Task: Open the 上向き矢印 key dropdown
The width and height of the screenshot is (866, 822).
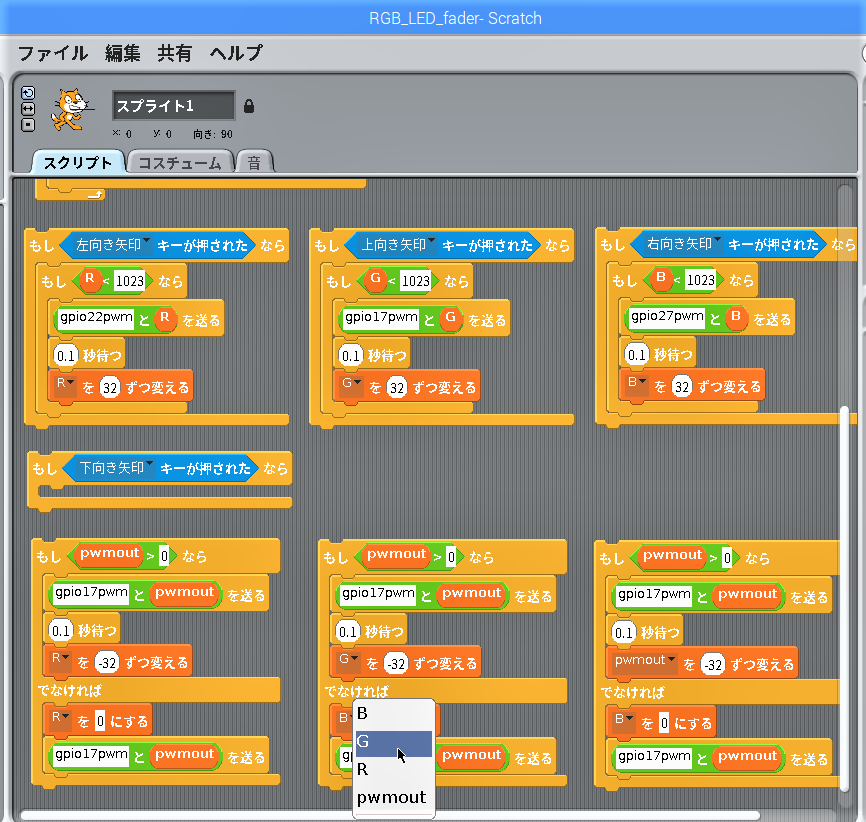Action: 397,245
